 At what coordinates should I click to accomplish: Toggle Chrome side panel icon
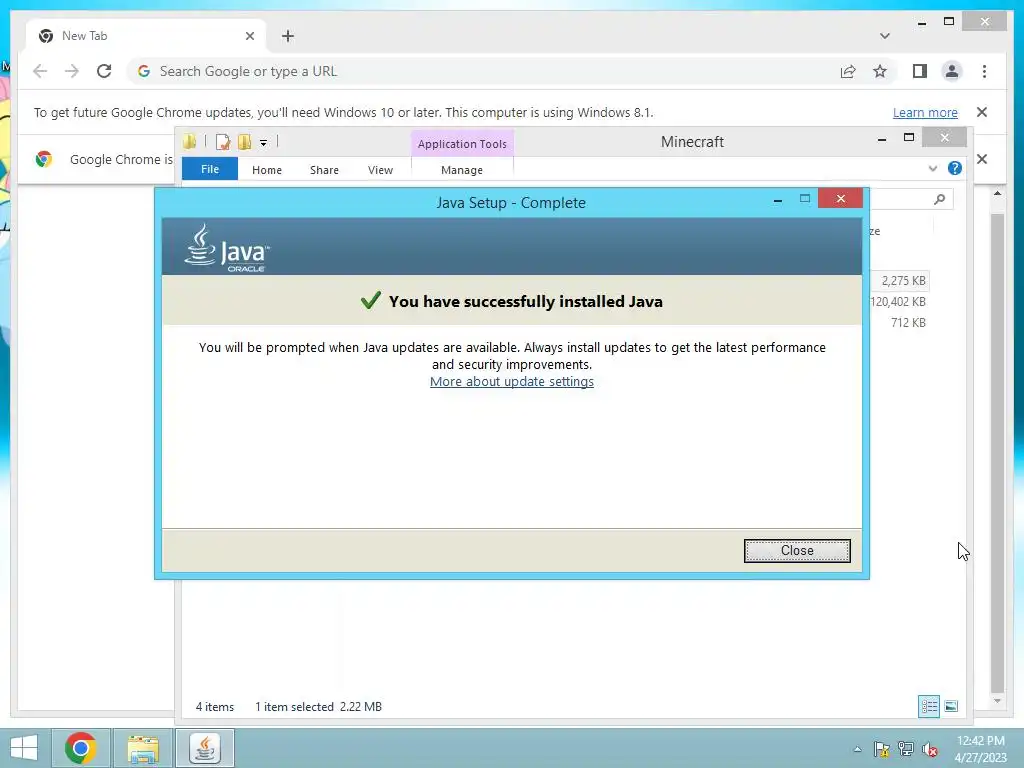920,71
